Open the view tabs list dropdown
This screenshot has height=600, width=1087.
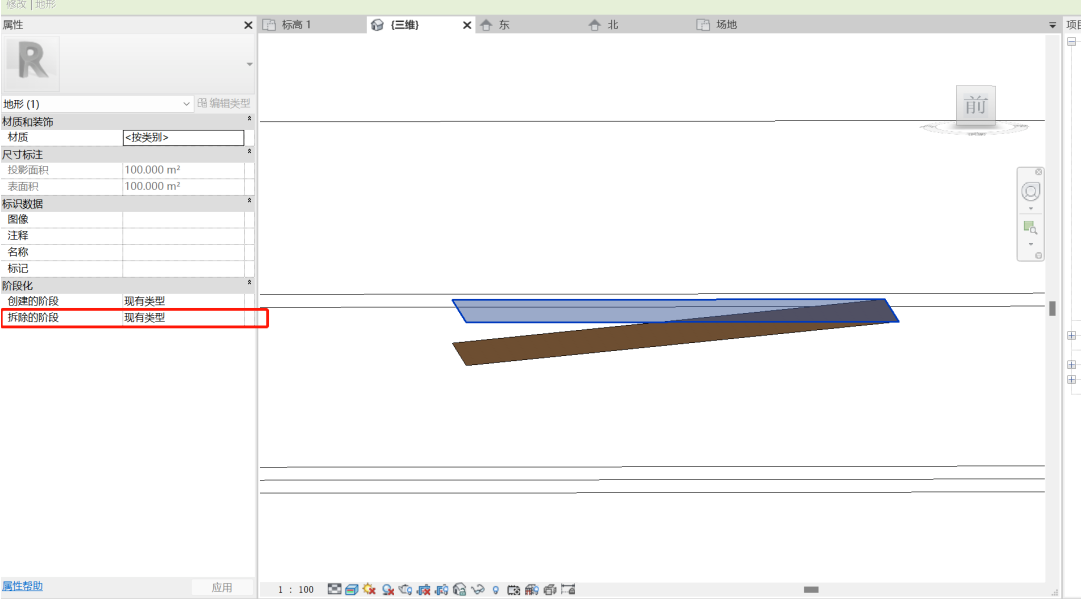coord(1052,25)
